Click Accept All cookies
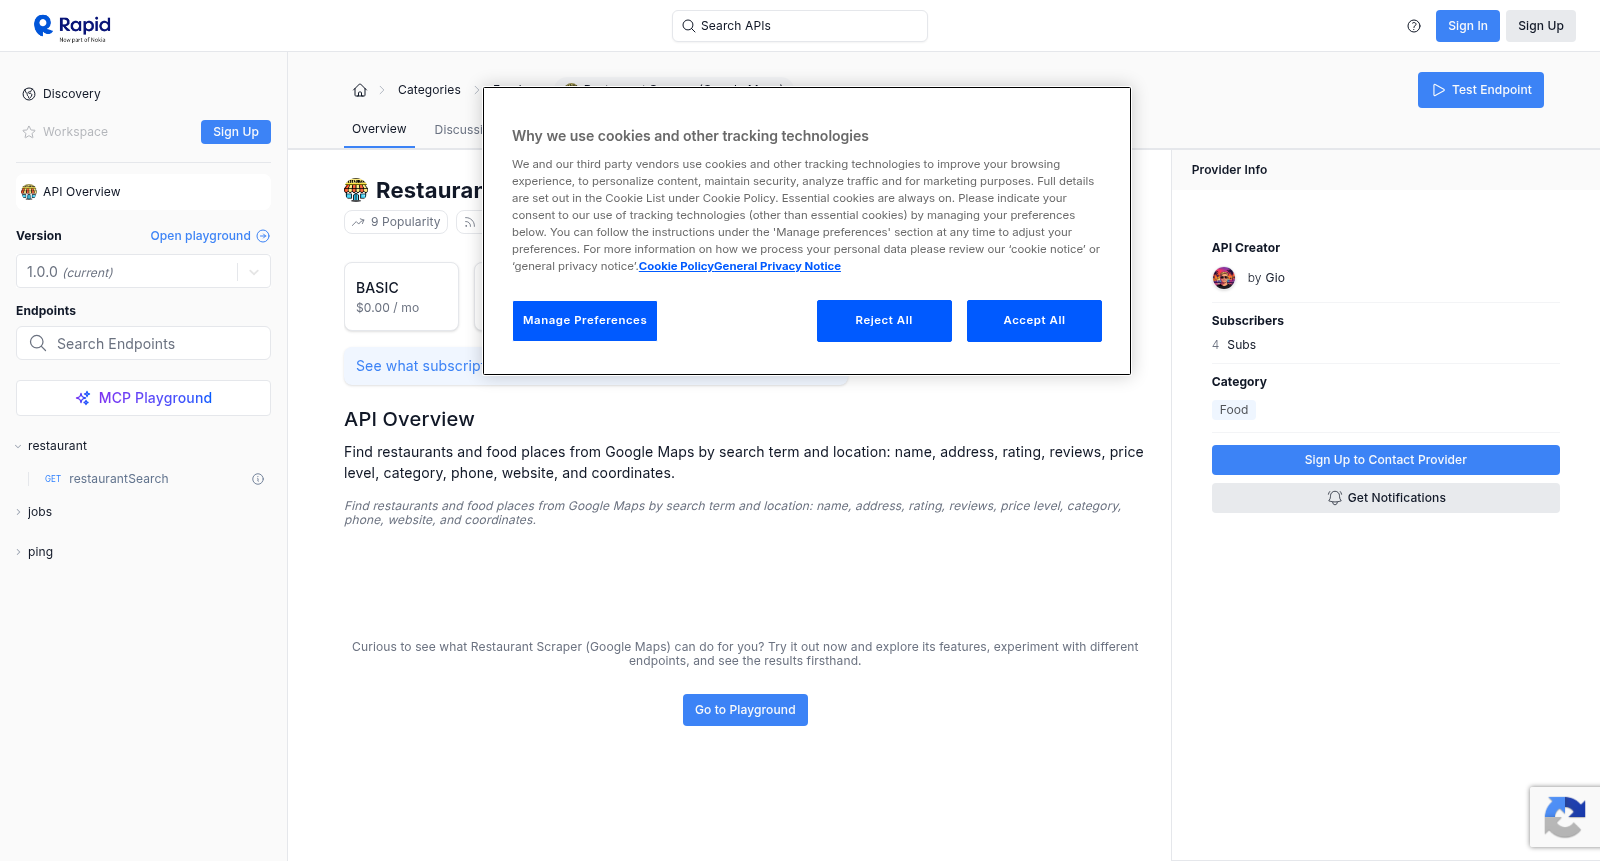 [1034, 321]
